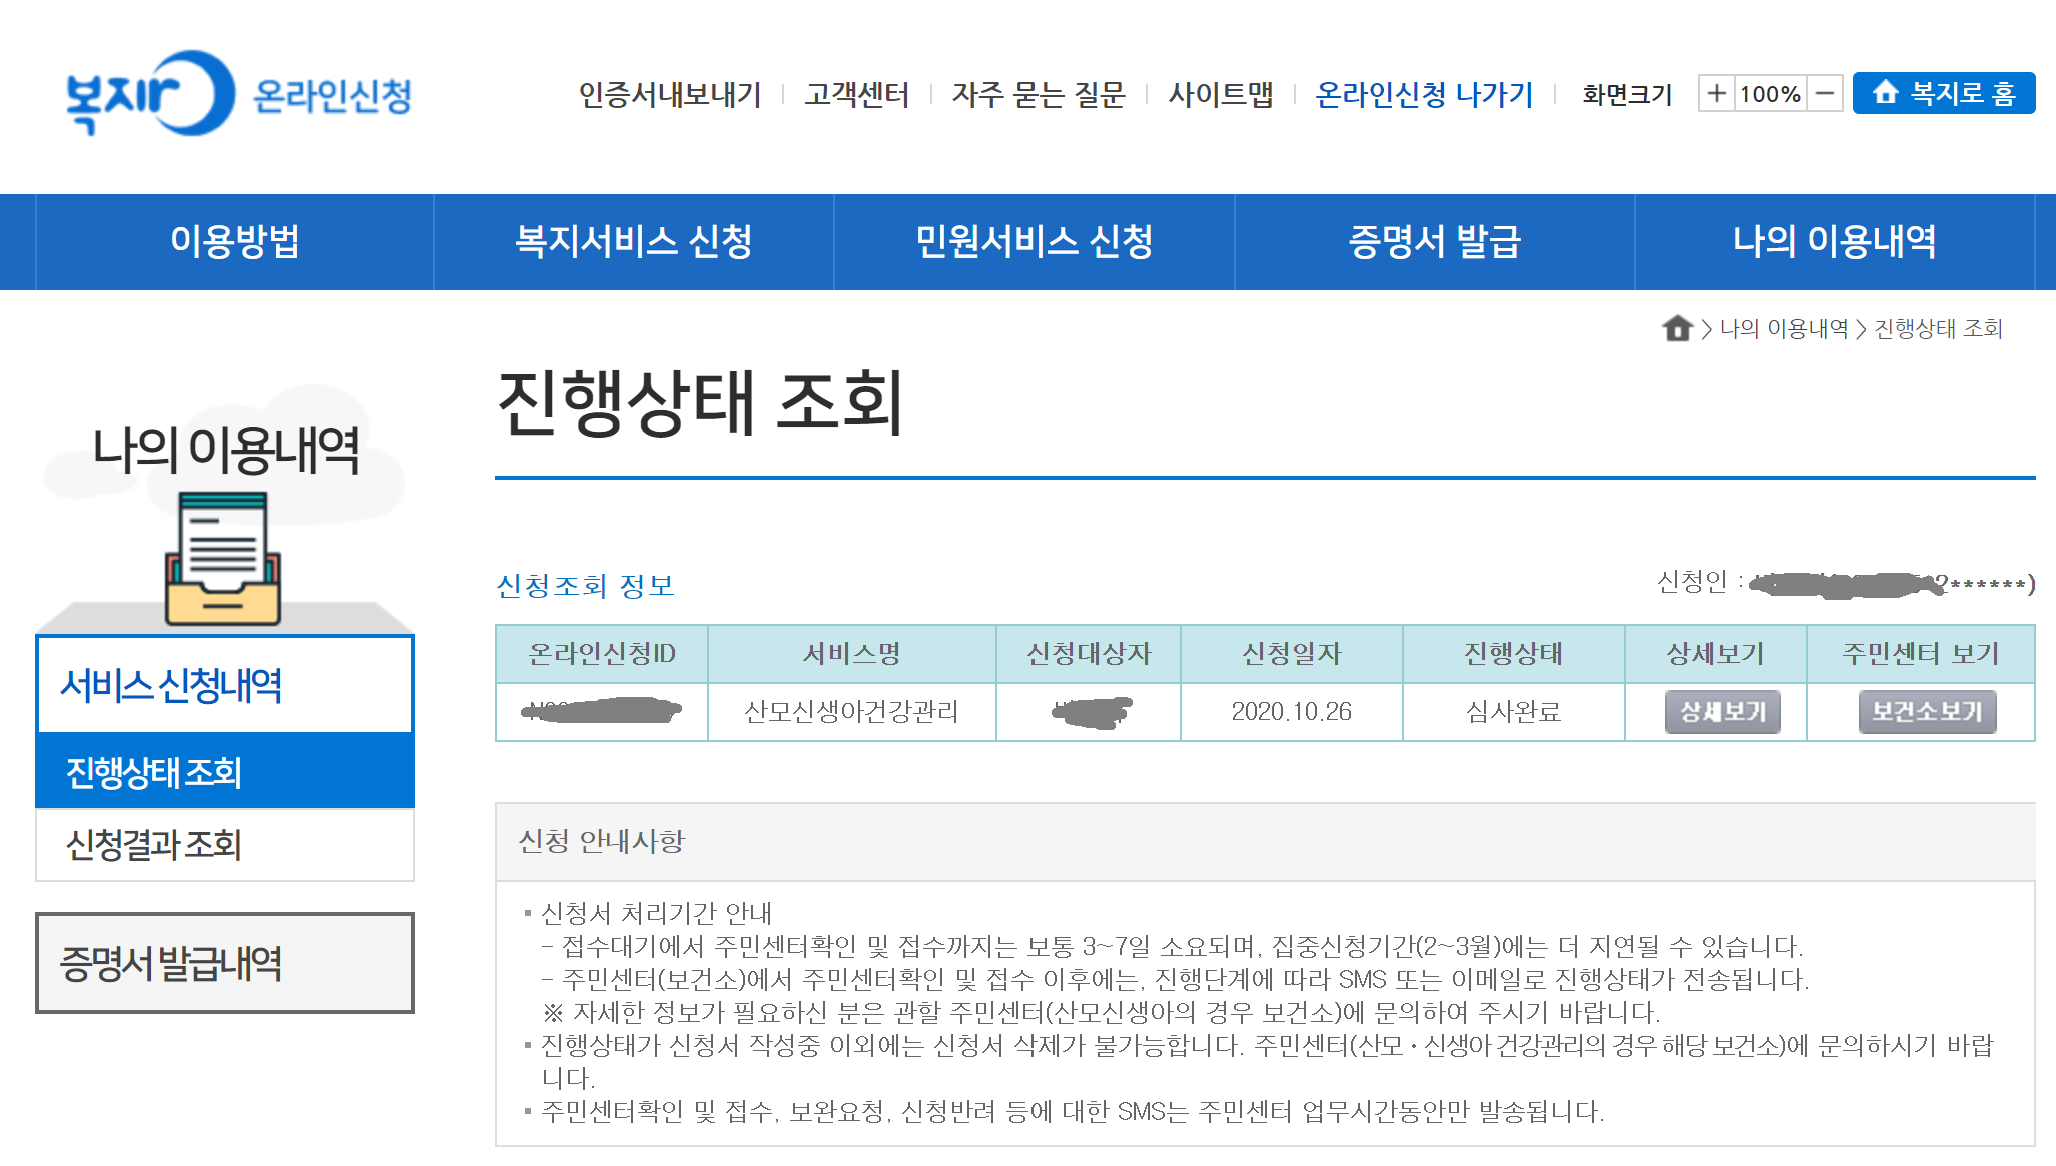Click the Bokjiro logo at top left
The height and width of the screenshot is (1166, 2056).
150,94
